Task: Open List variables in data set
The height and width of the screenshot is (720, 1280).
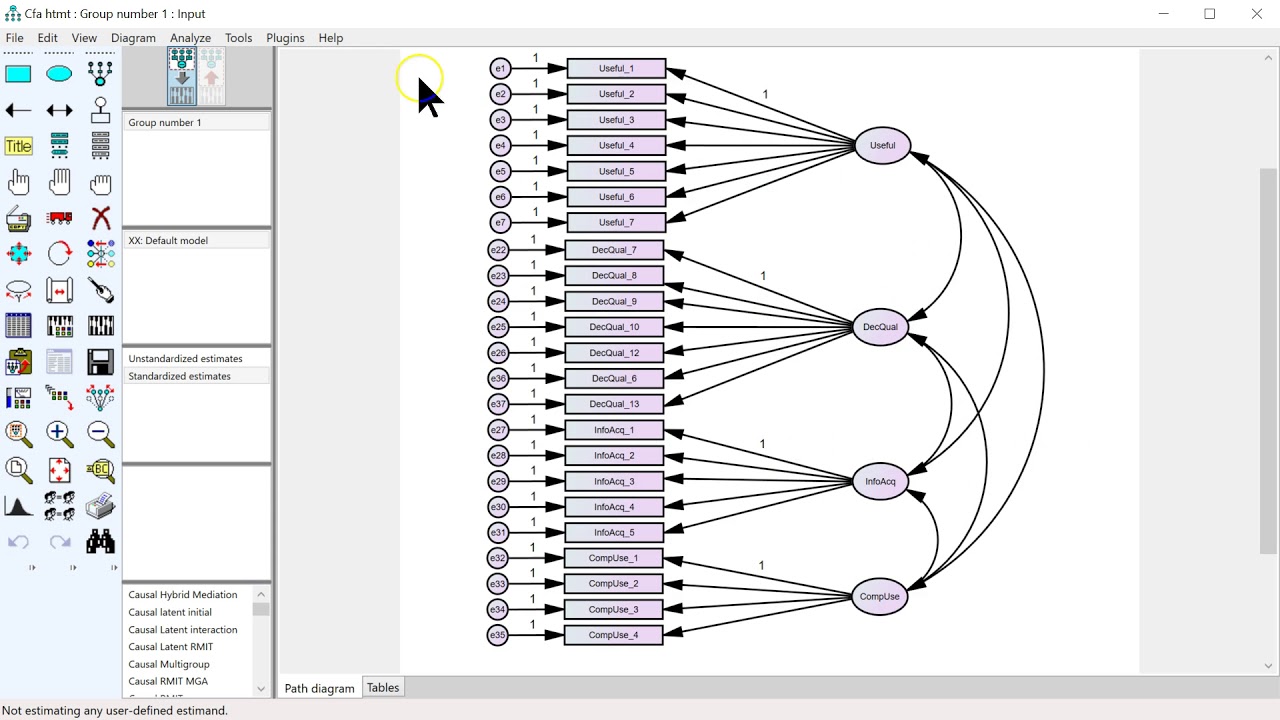Action: pos(100,146)
